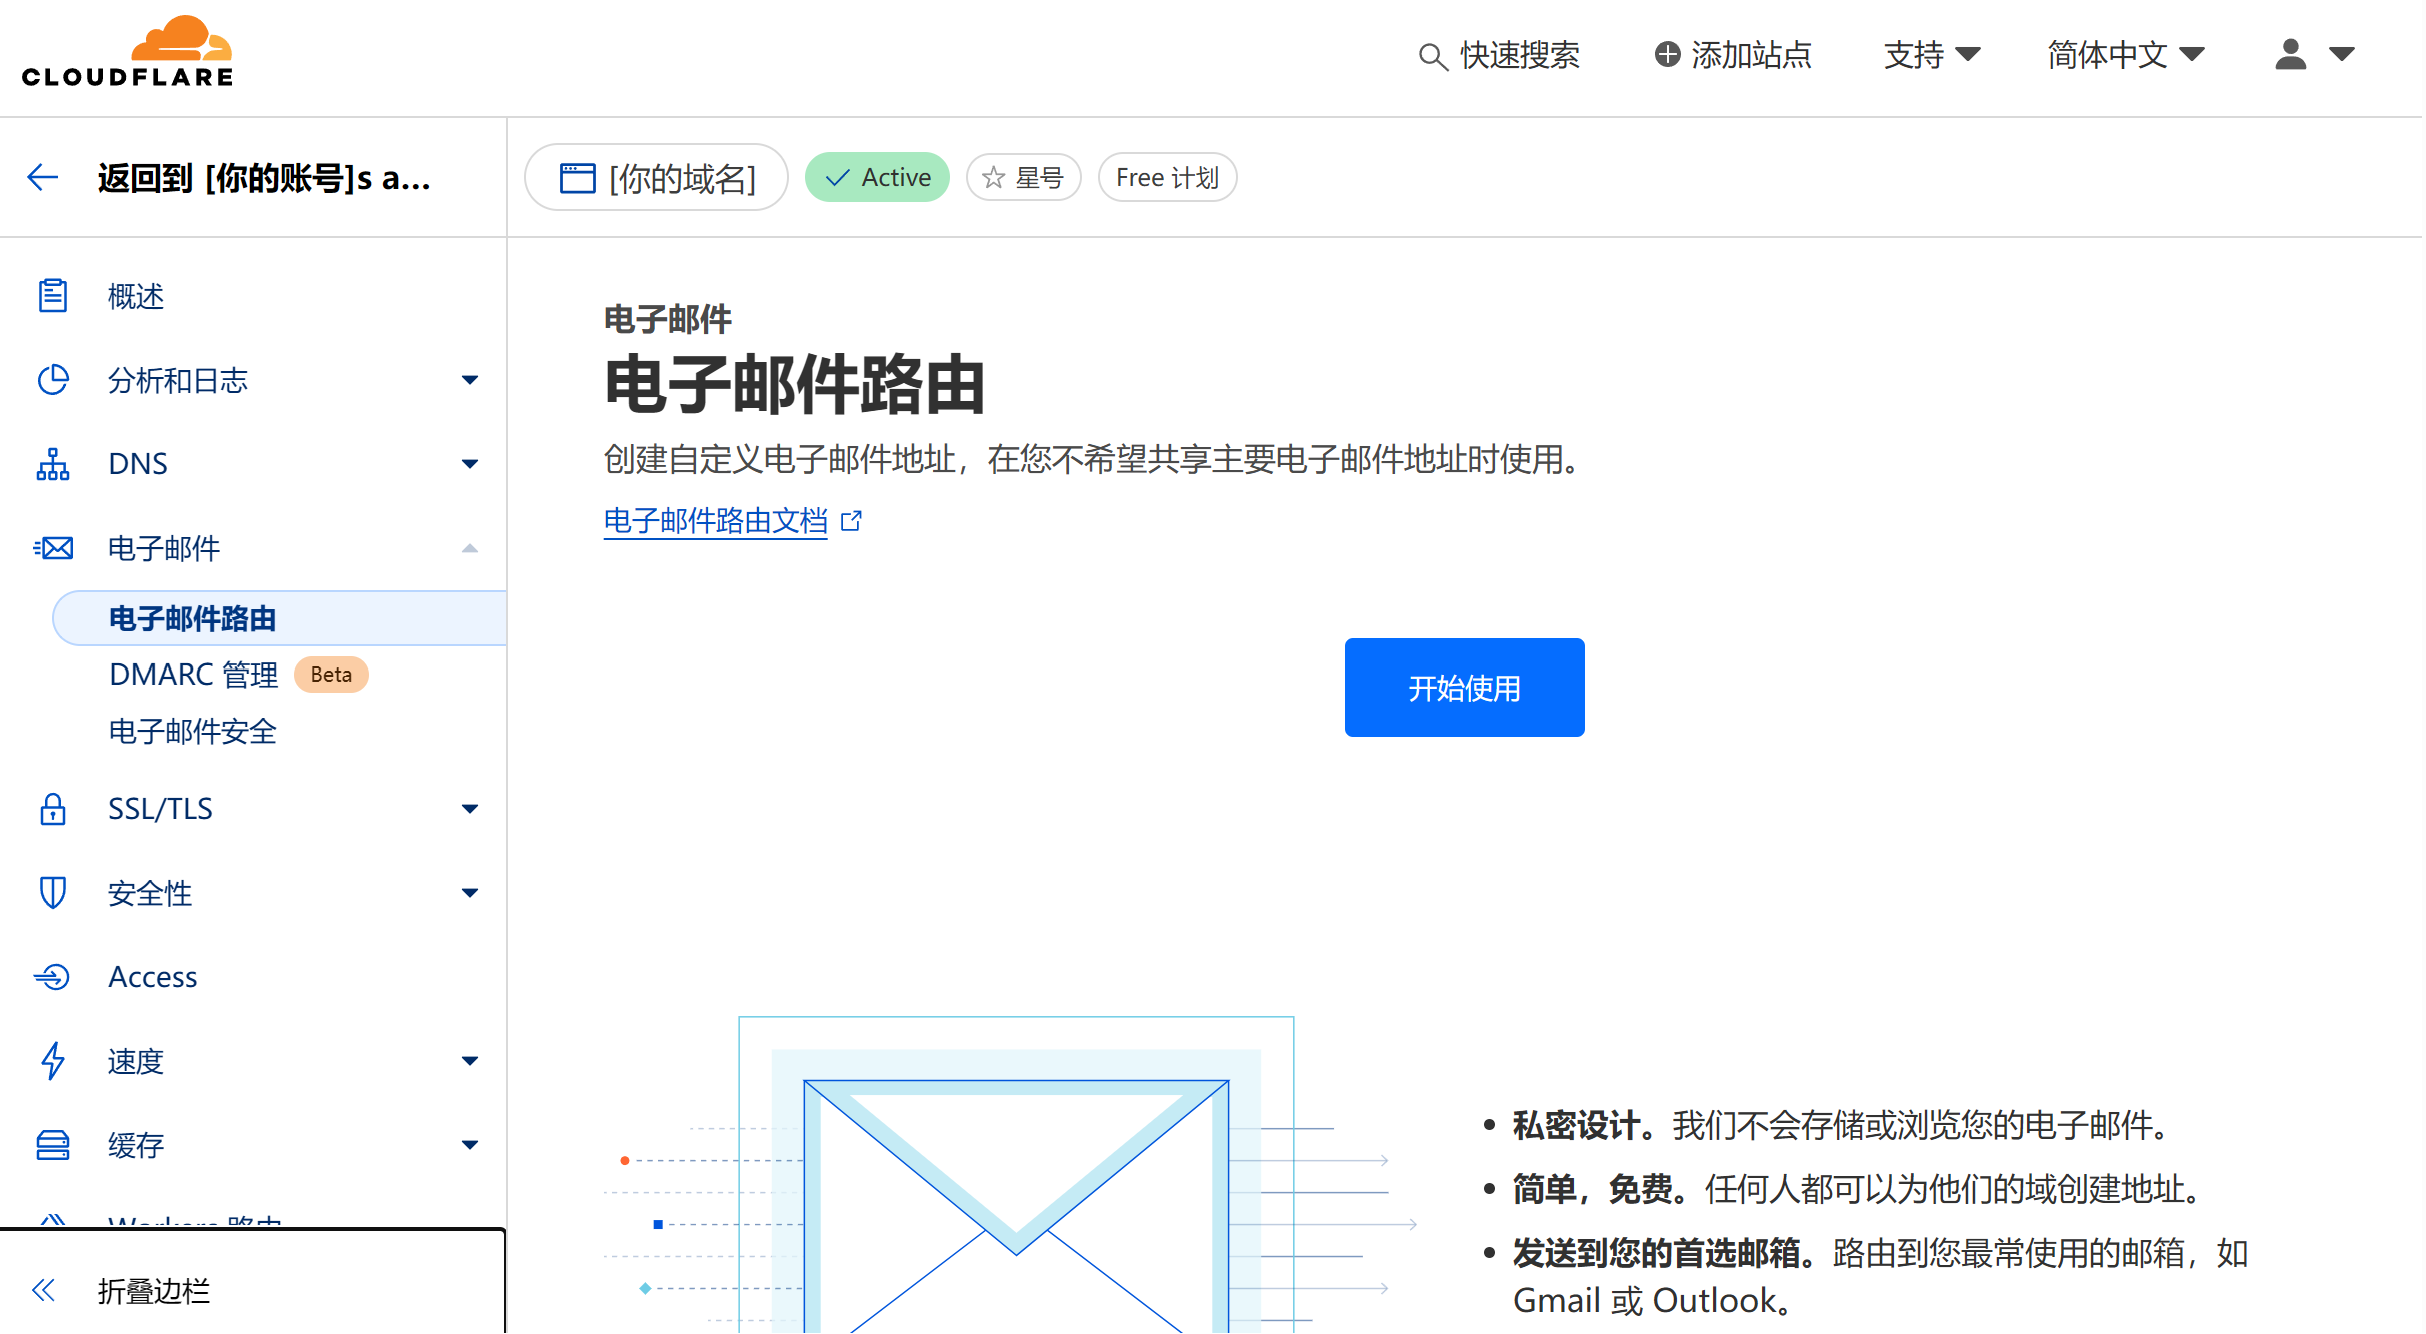Click the SSL/TLS padlock icon
Image resolution: width=2426 pixels, height=1334 pixels.
(53, 808)
